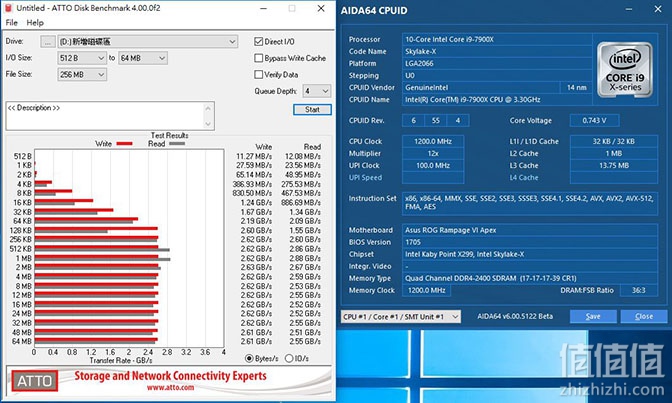
Task: Minimize the ATTO Disk Benchmark window
Action: point(264,9)
